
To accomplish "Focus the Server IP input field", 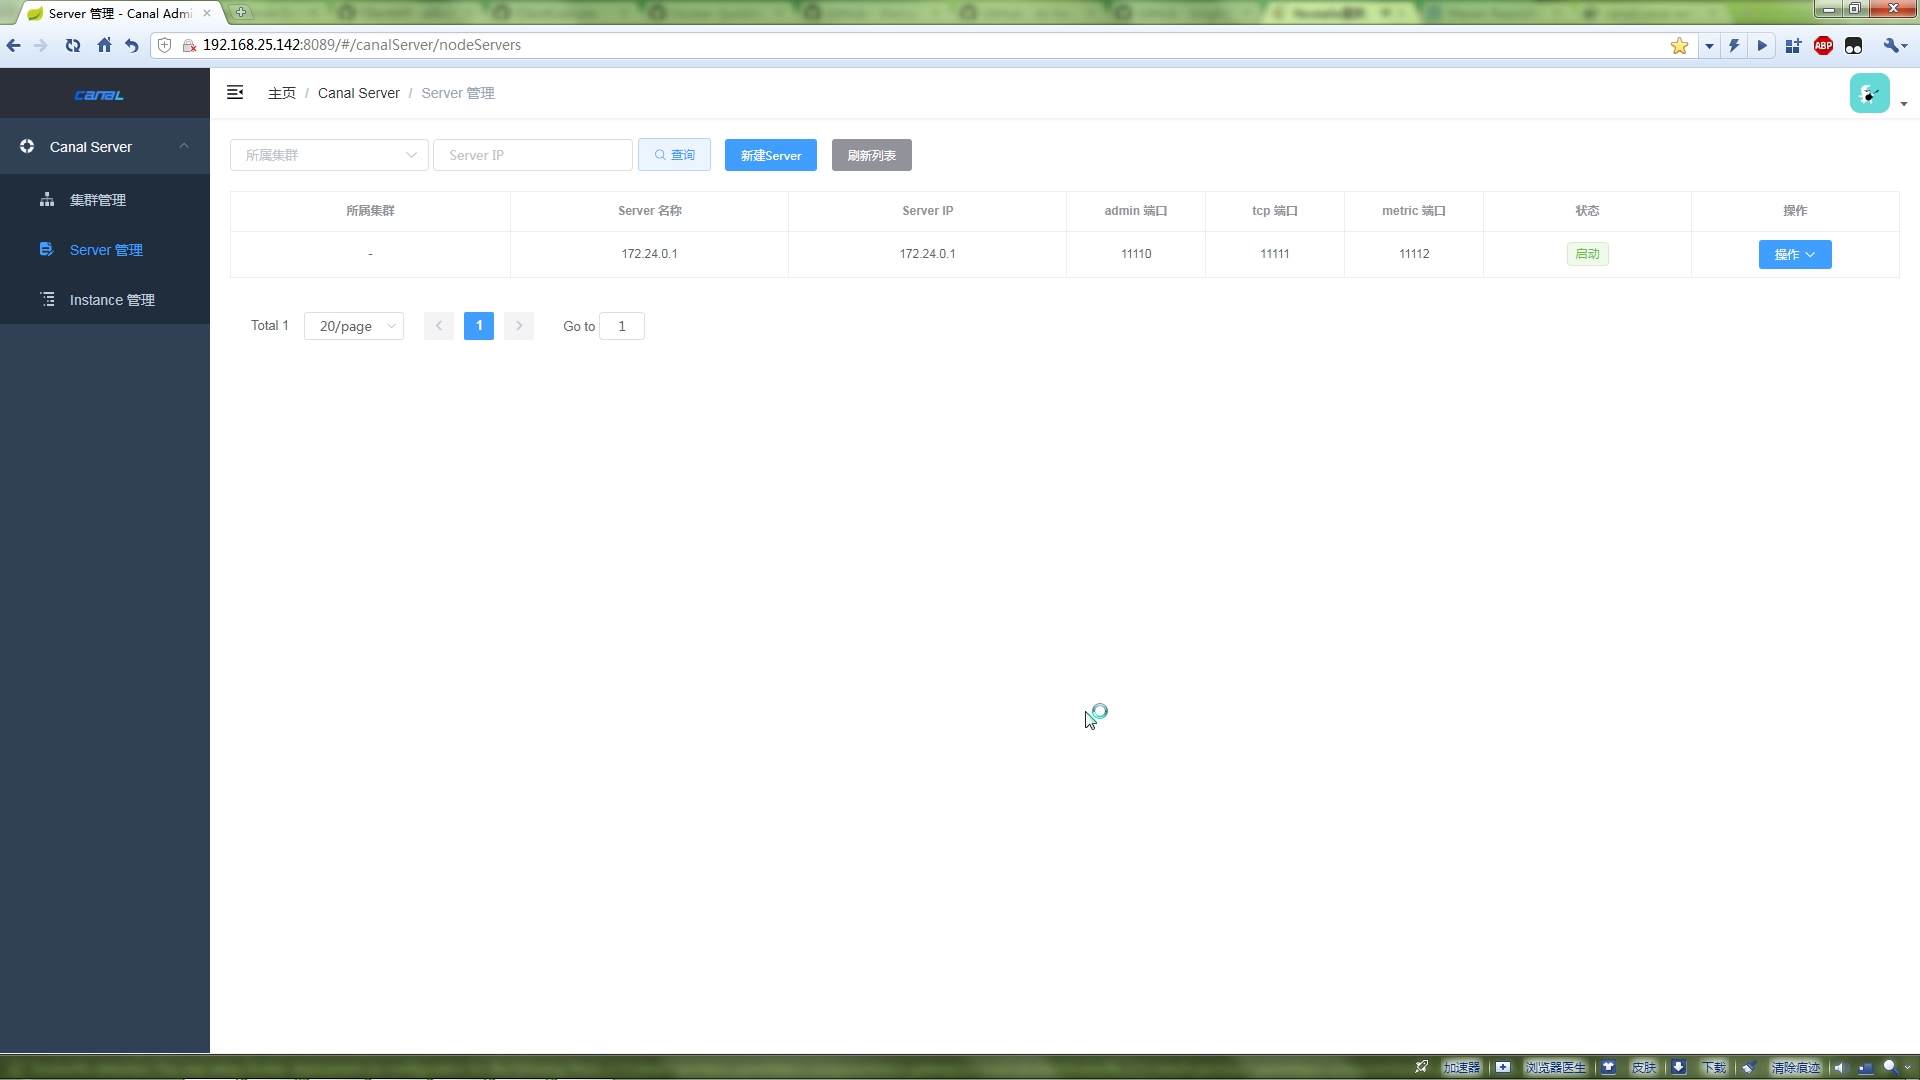I will pos(532,155).
